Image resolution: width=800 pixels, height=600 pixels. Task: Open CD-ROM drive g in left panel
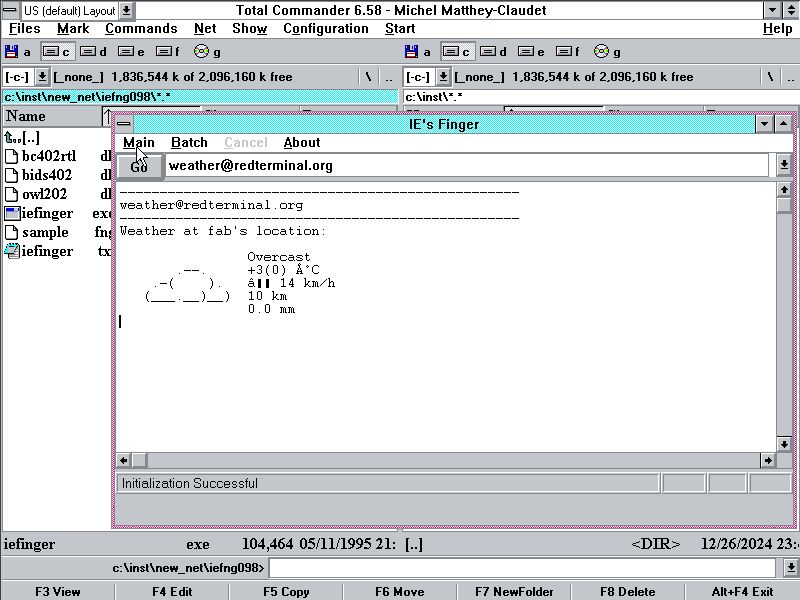pyautogui.click(x=208, y=52)
